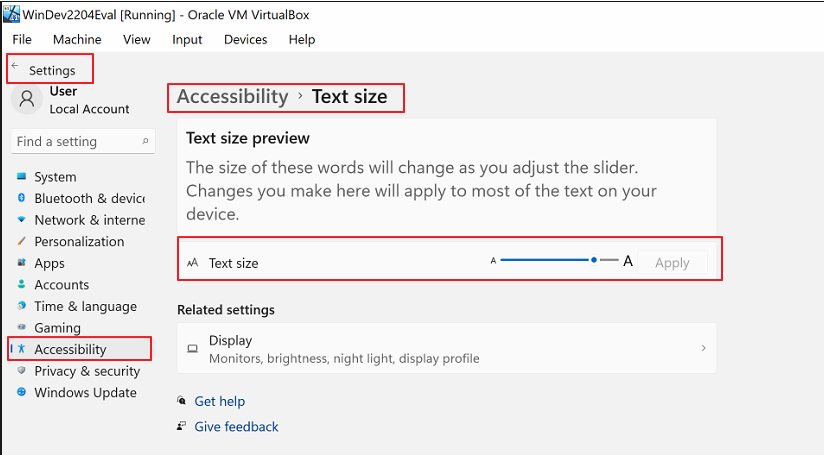Open the Get help link
This screenshot has height=455, width=824.
(219, 401)
